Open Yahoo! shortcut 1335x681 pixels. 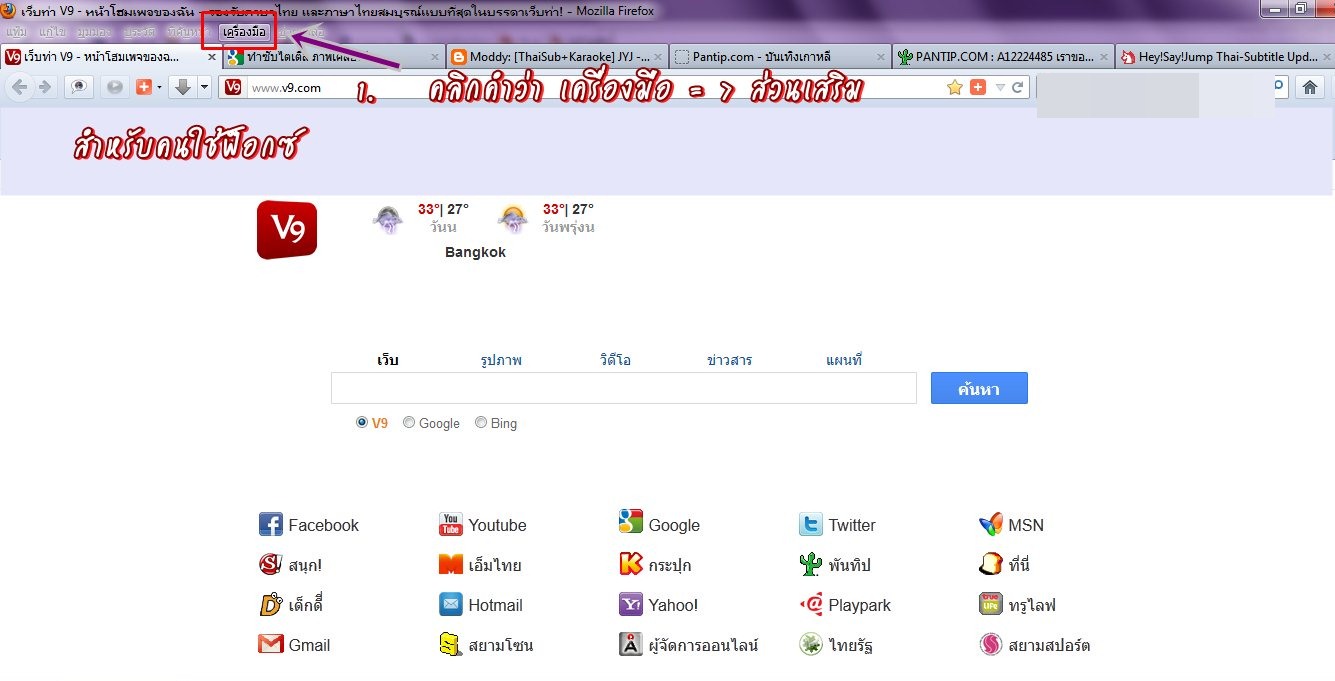[x=658, y=605]
